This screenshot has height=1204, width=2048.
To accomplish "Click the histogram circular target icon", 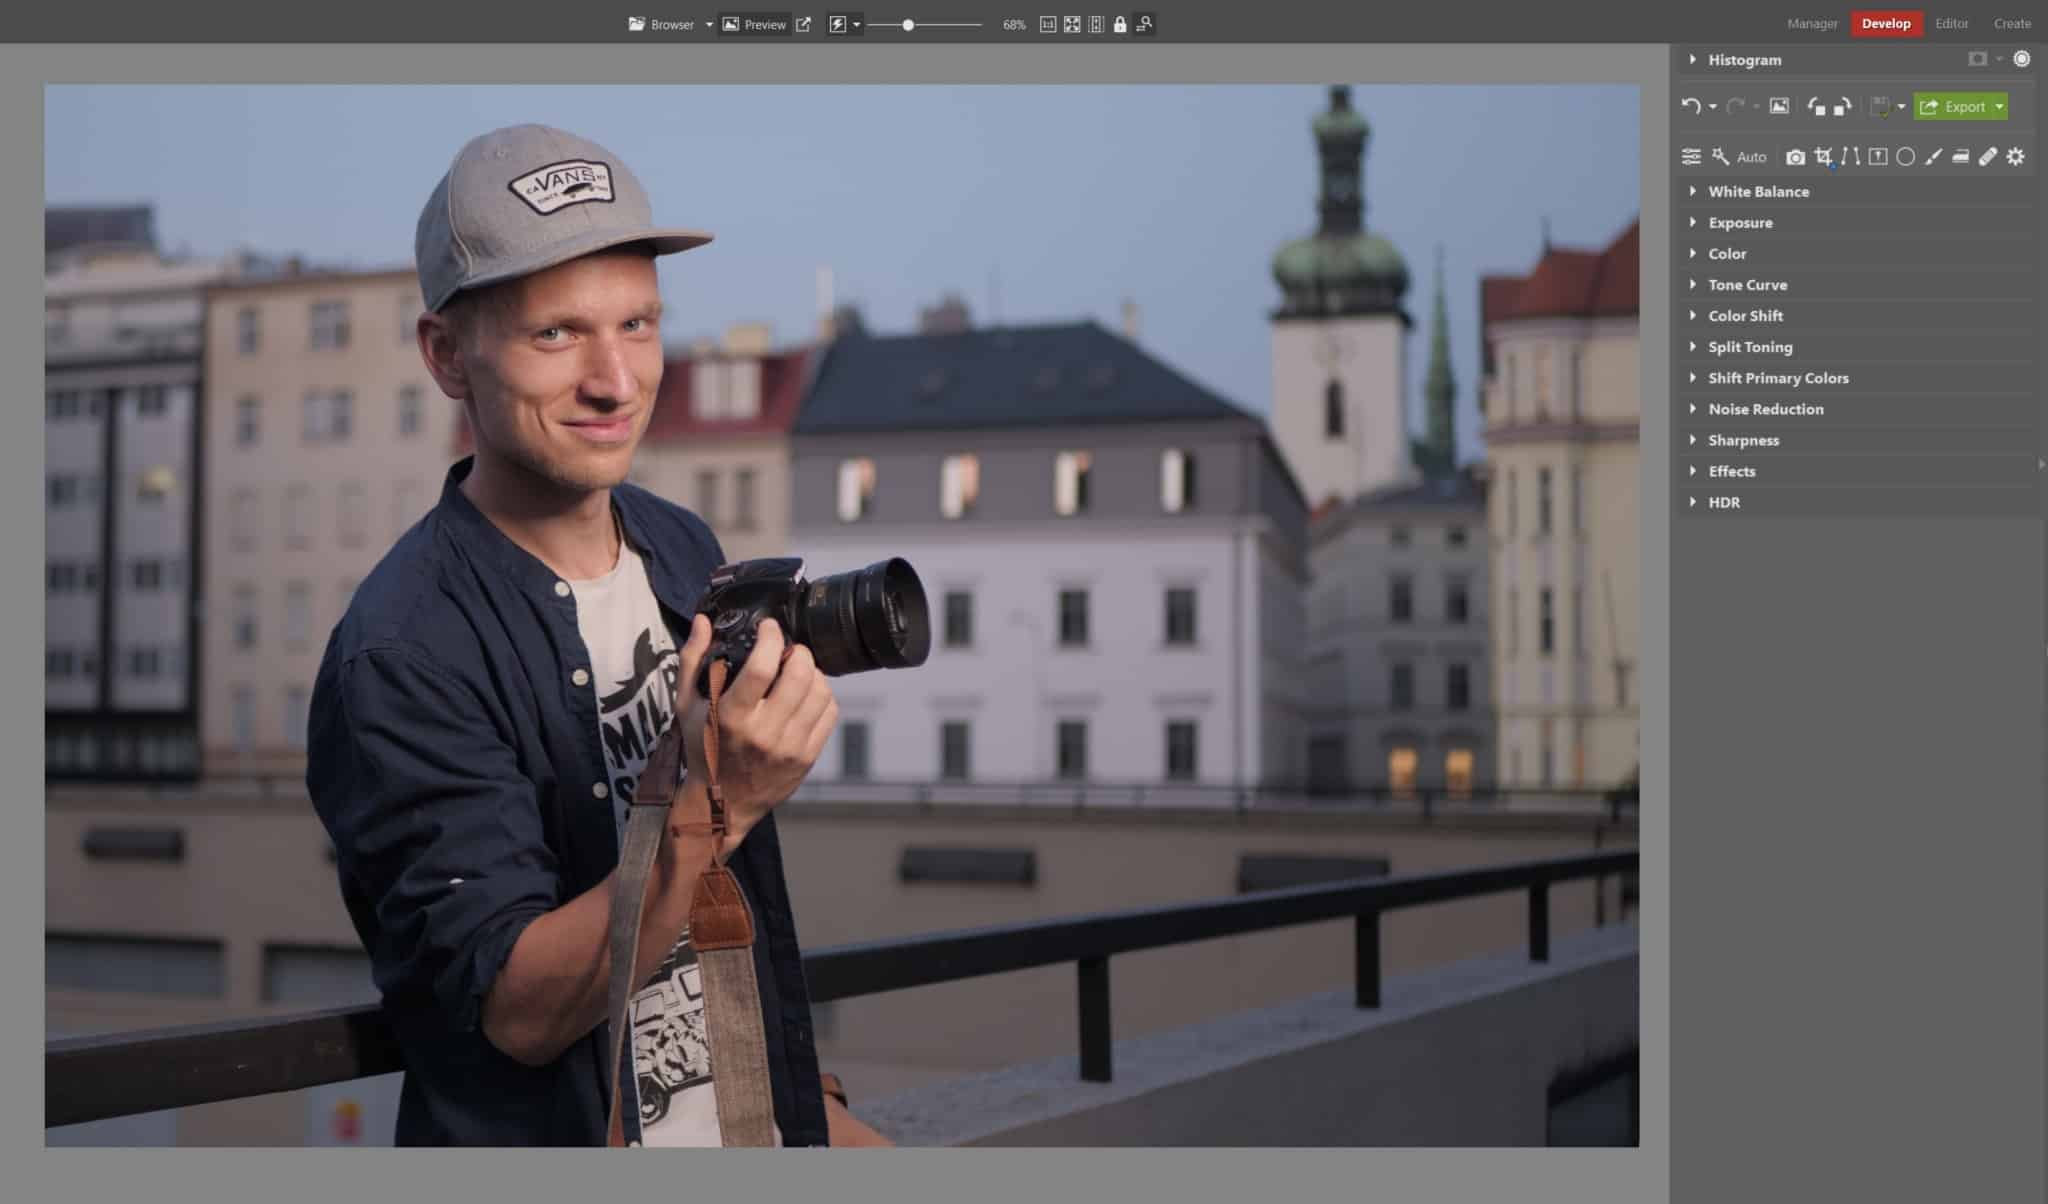I will (2021, 59).
